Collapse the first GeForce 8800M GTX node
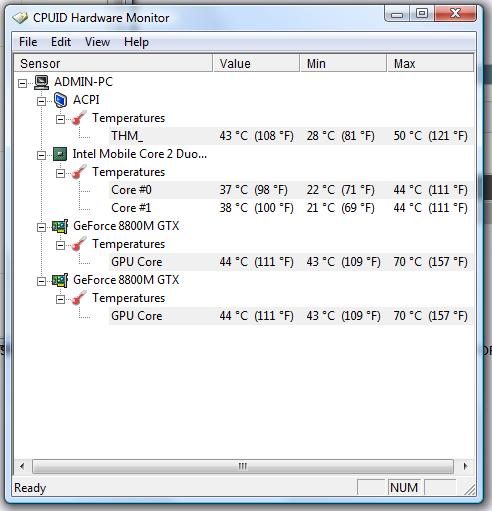492x511 pixels. (x=41, y=227)
